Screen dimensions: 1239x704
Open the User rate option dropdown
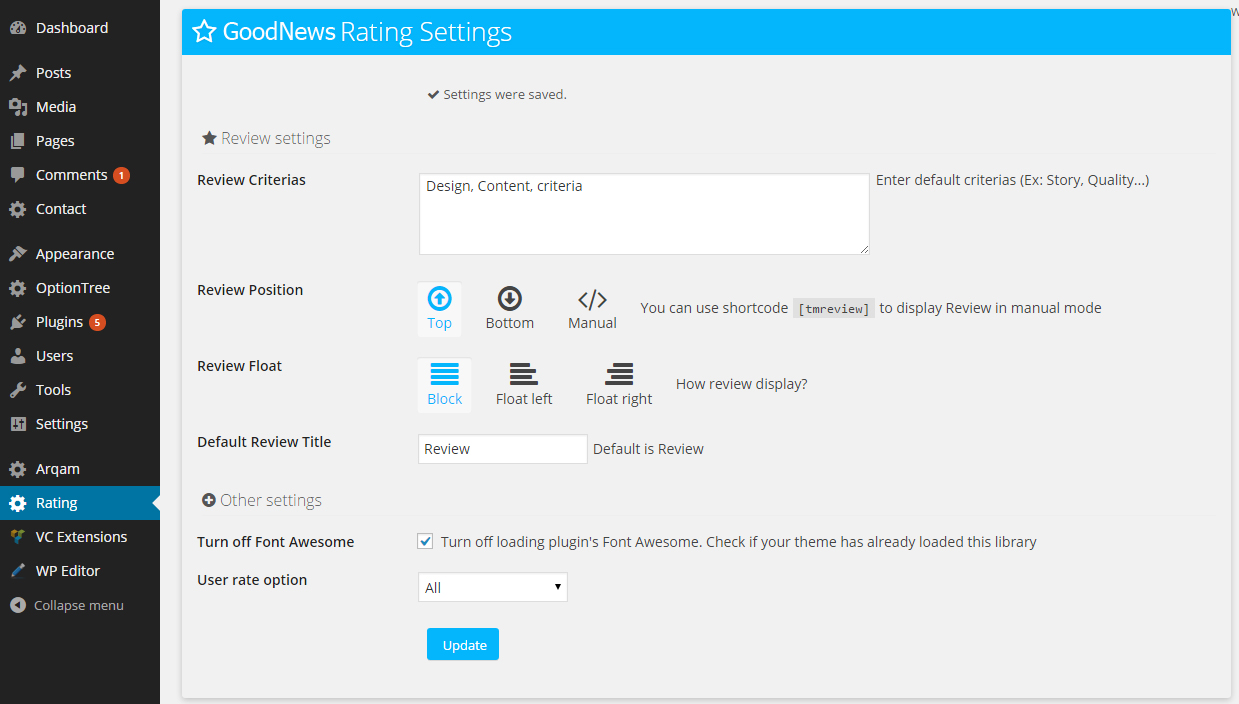pyautogui.click(x=492, y=588)
